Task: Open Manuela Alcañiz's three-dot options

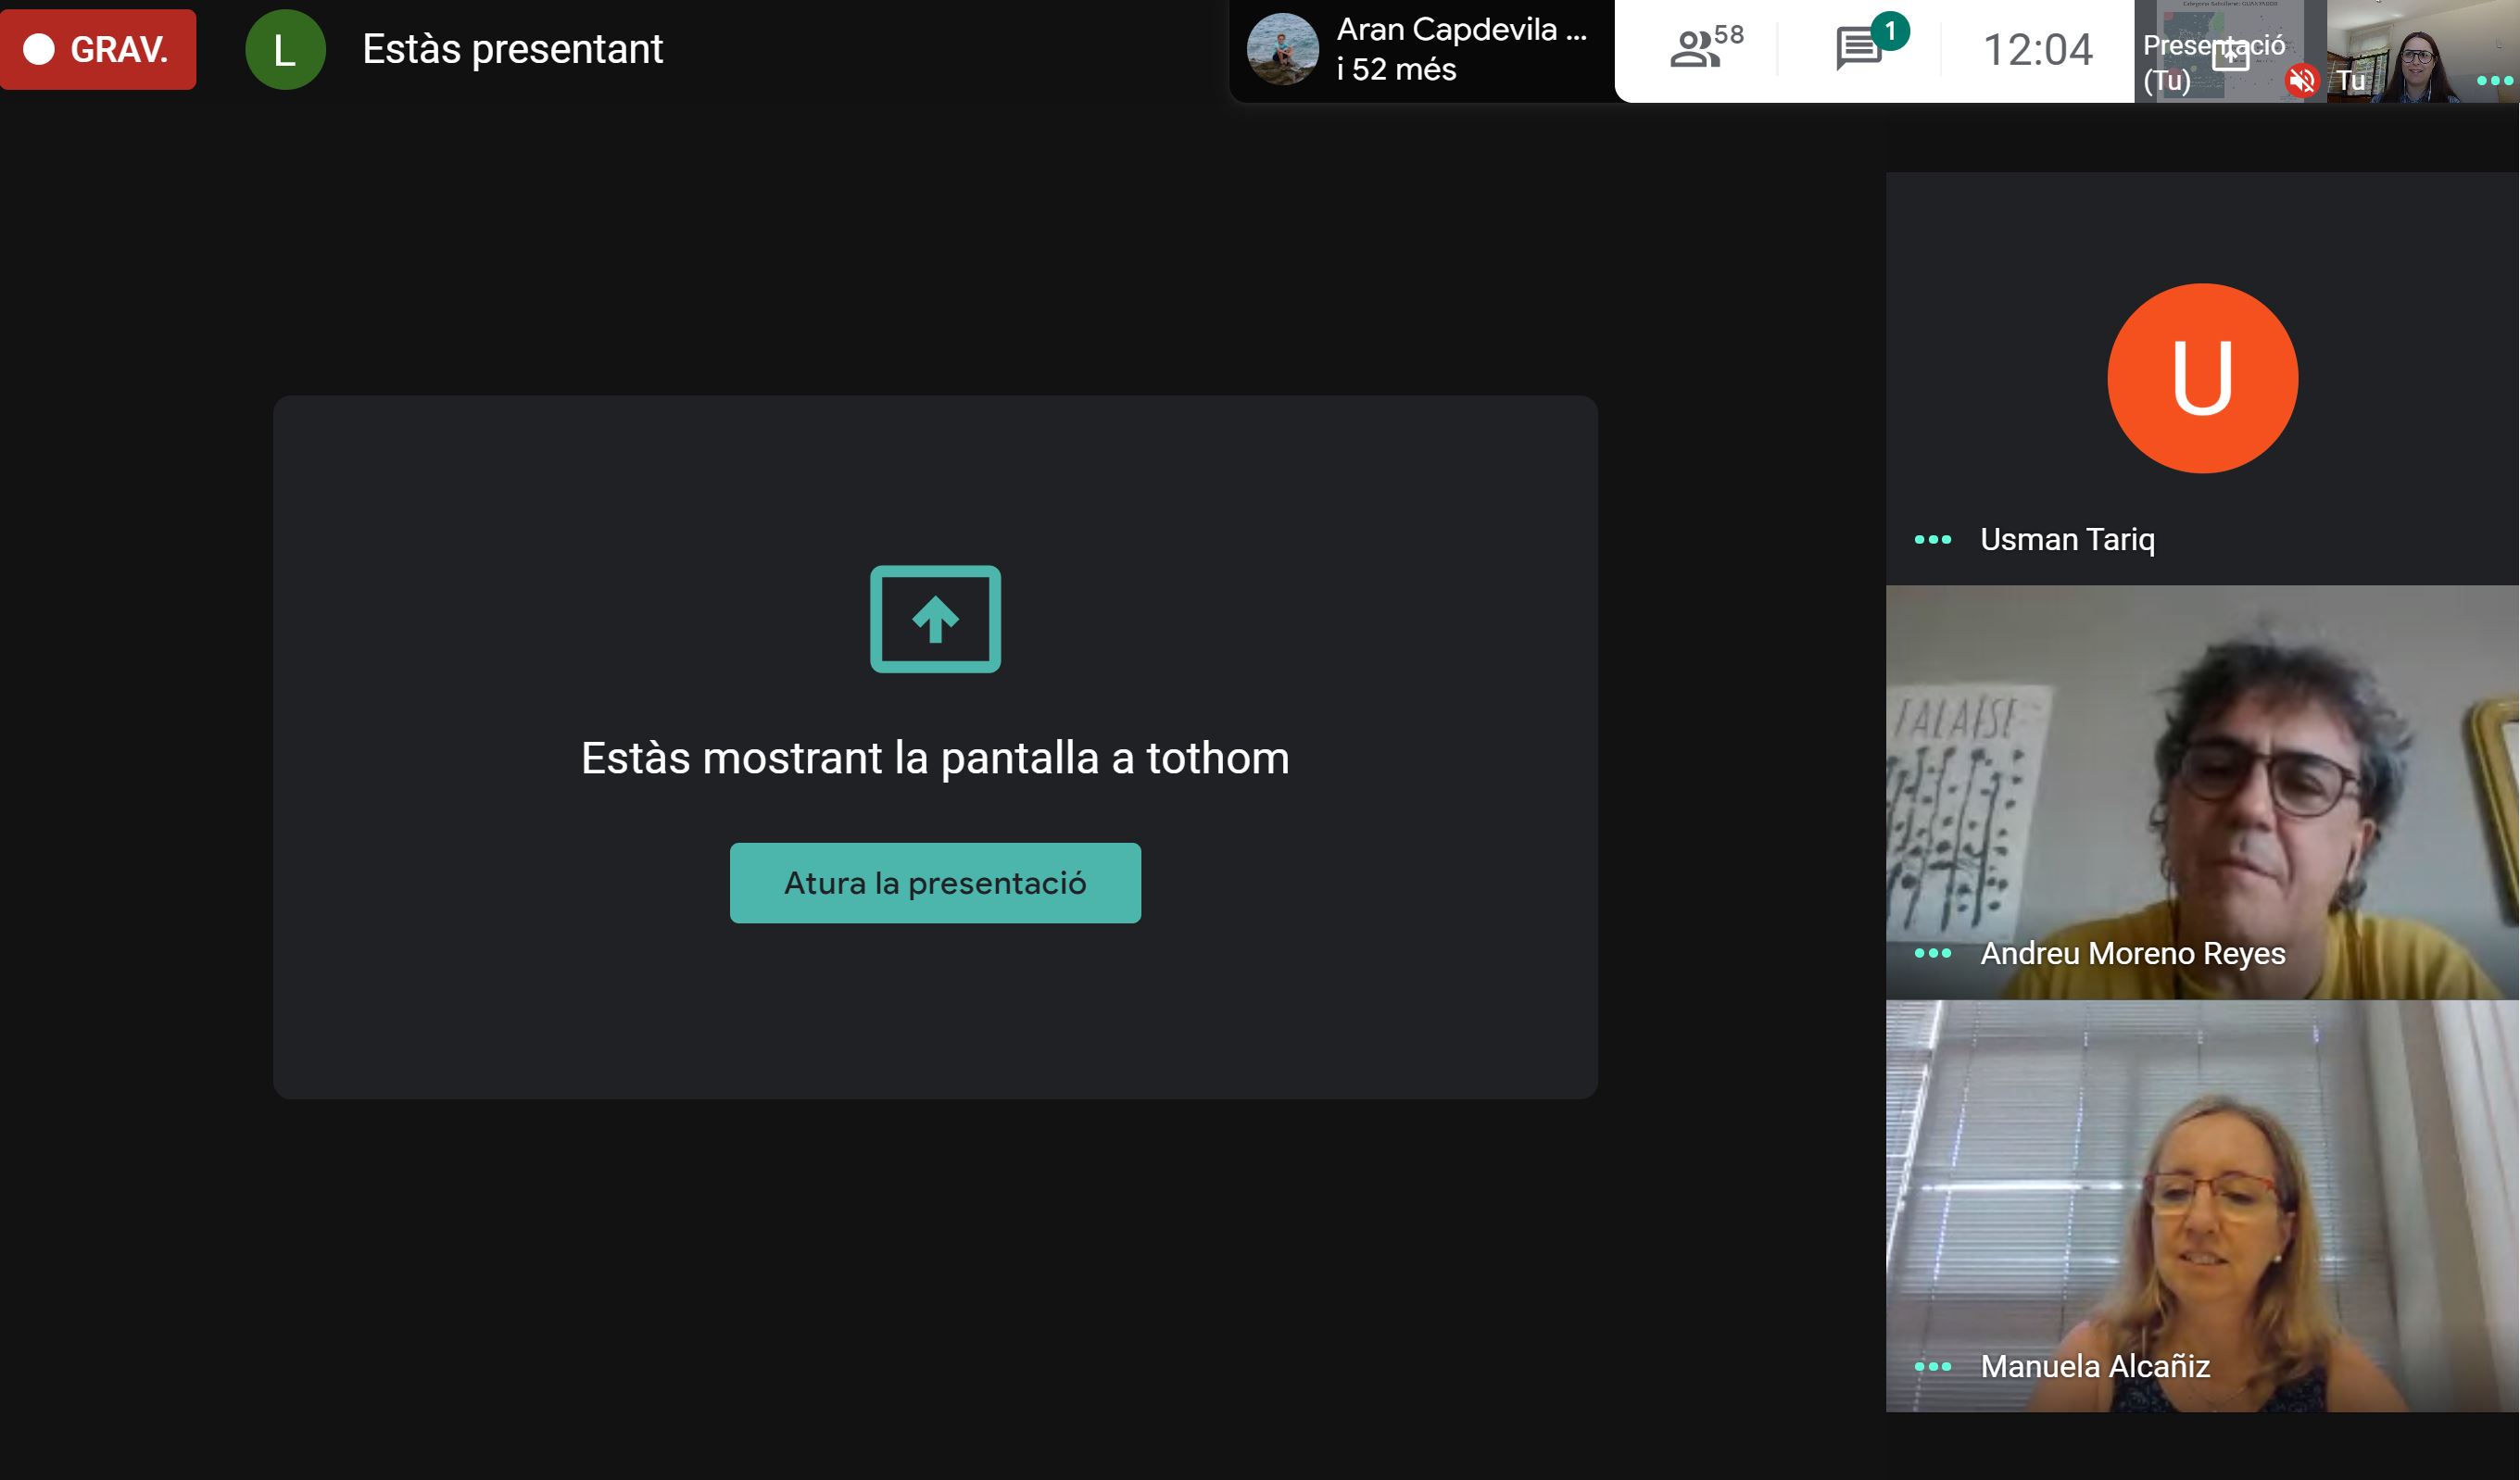Action: click(x=1932, y=1366)
